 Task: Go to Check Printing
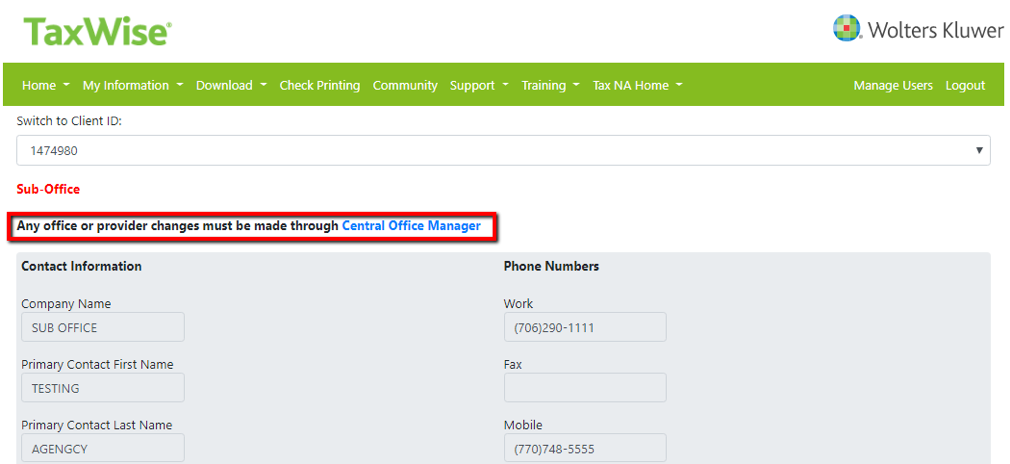pos(319,85)
